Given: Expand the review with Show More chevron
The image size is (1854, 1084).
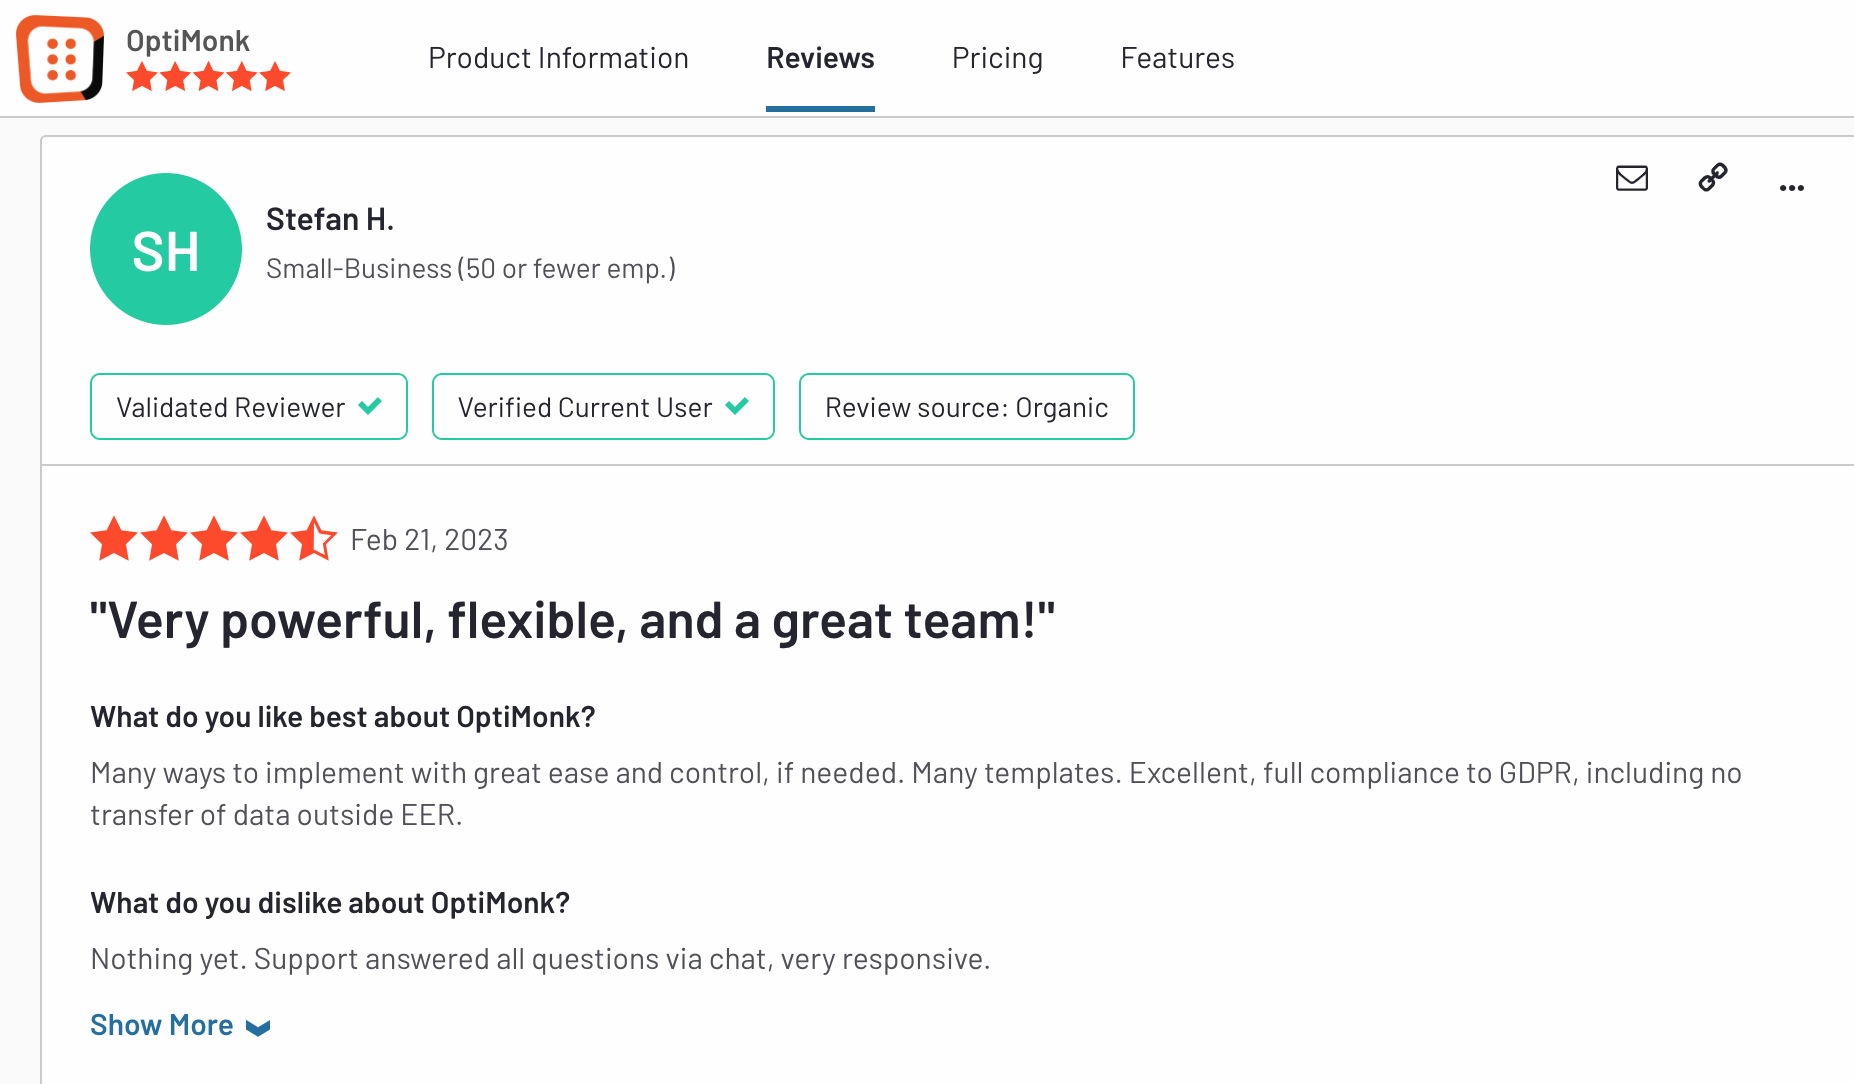Looking at the screenshot, I should pyautogui.click(x=259, y=1027).
